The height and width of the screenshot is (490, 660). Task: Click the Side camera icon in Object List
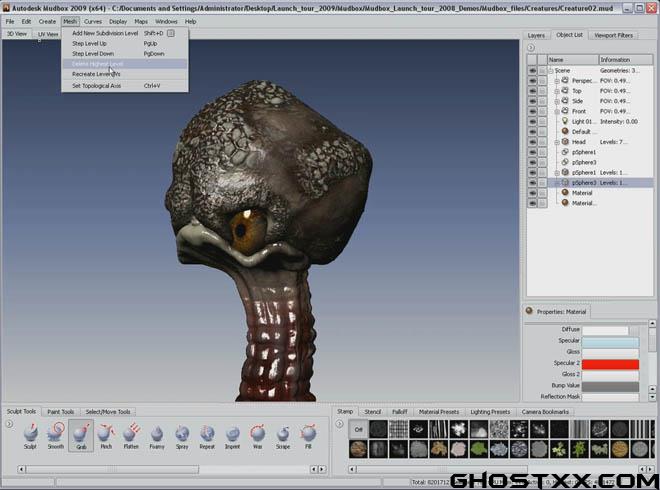[x=565, y=101]
